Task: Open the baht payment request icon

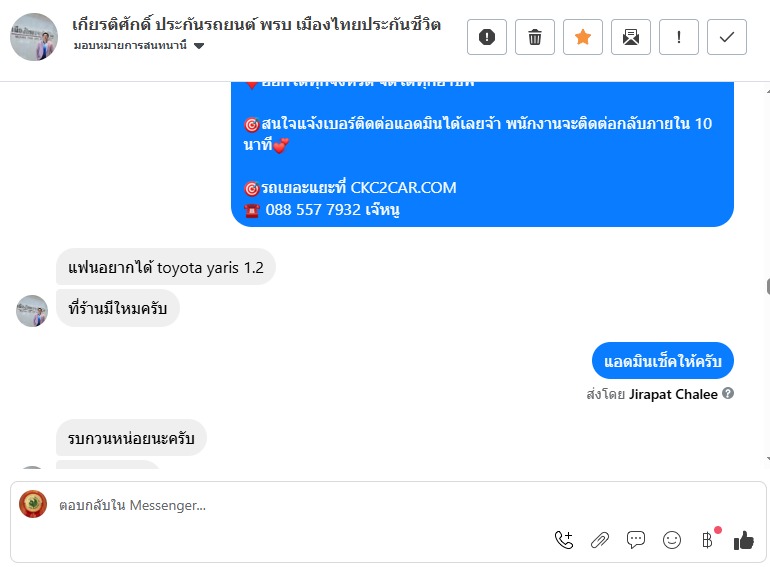Action: (x=707, y=540)
